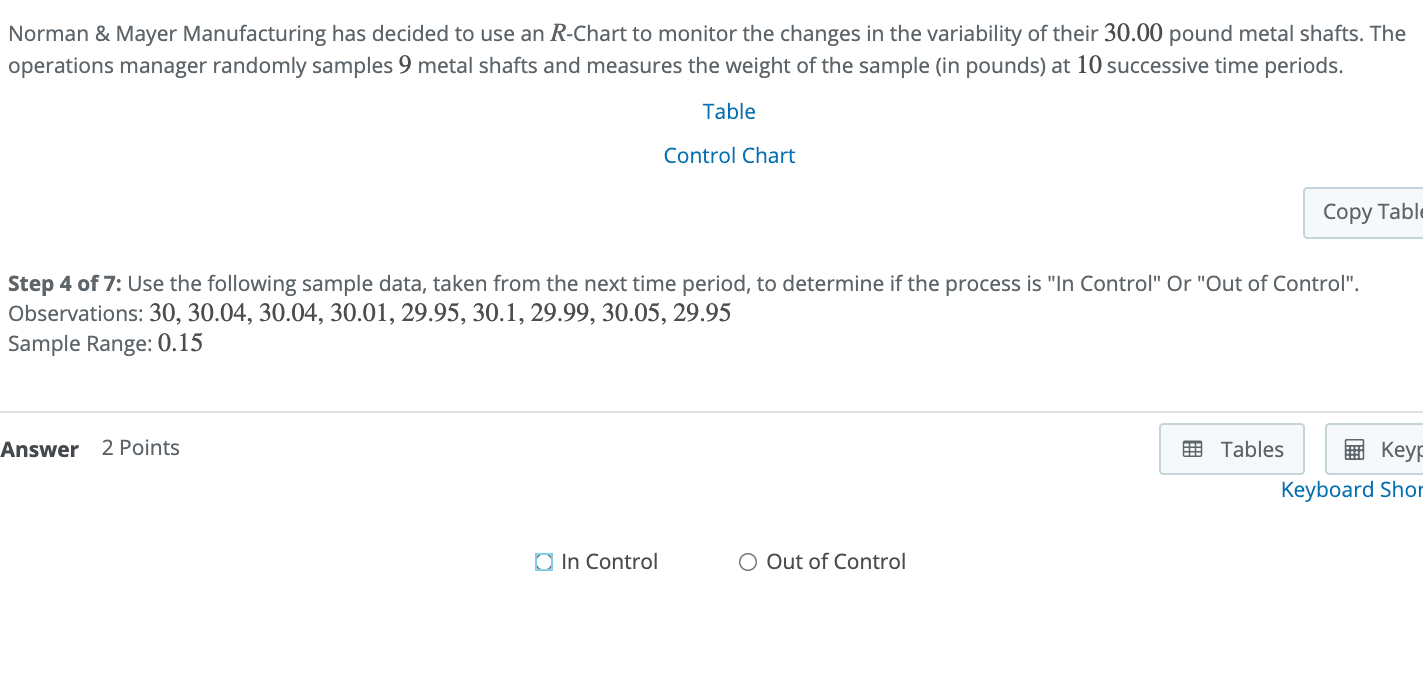1423x696 pixels.
Task: Select the Out of Control radio button
Action: click(x=748, y=562)
